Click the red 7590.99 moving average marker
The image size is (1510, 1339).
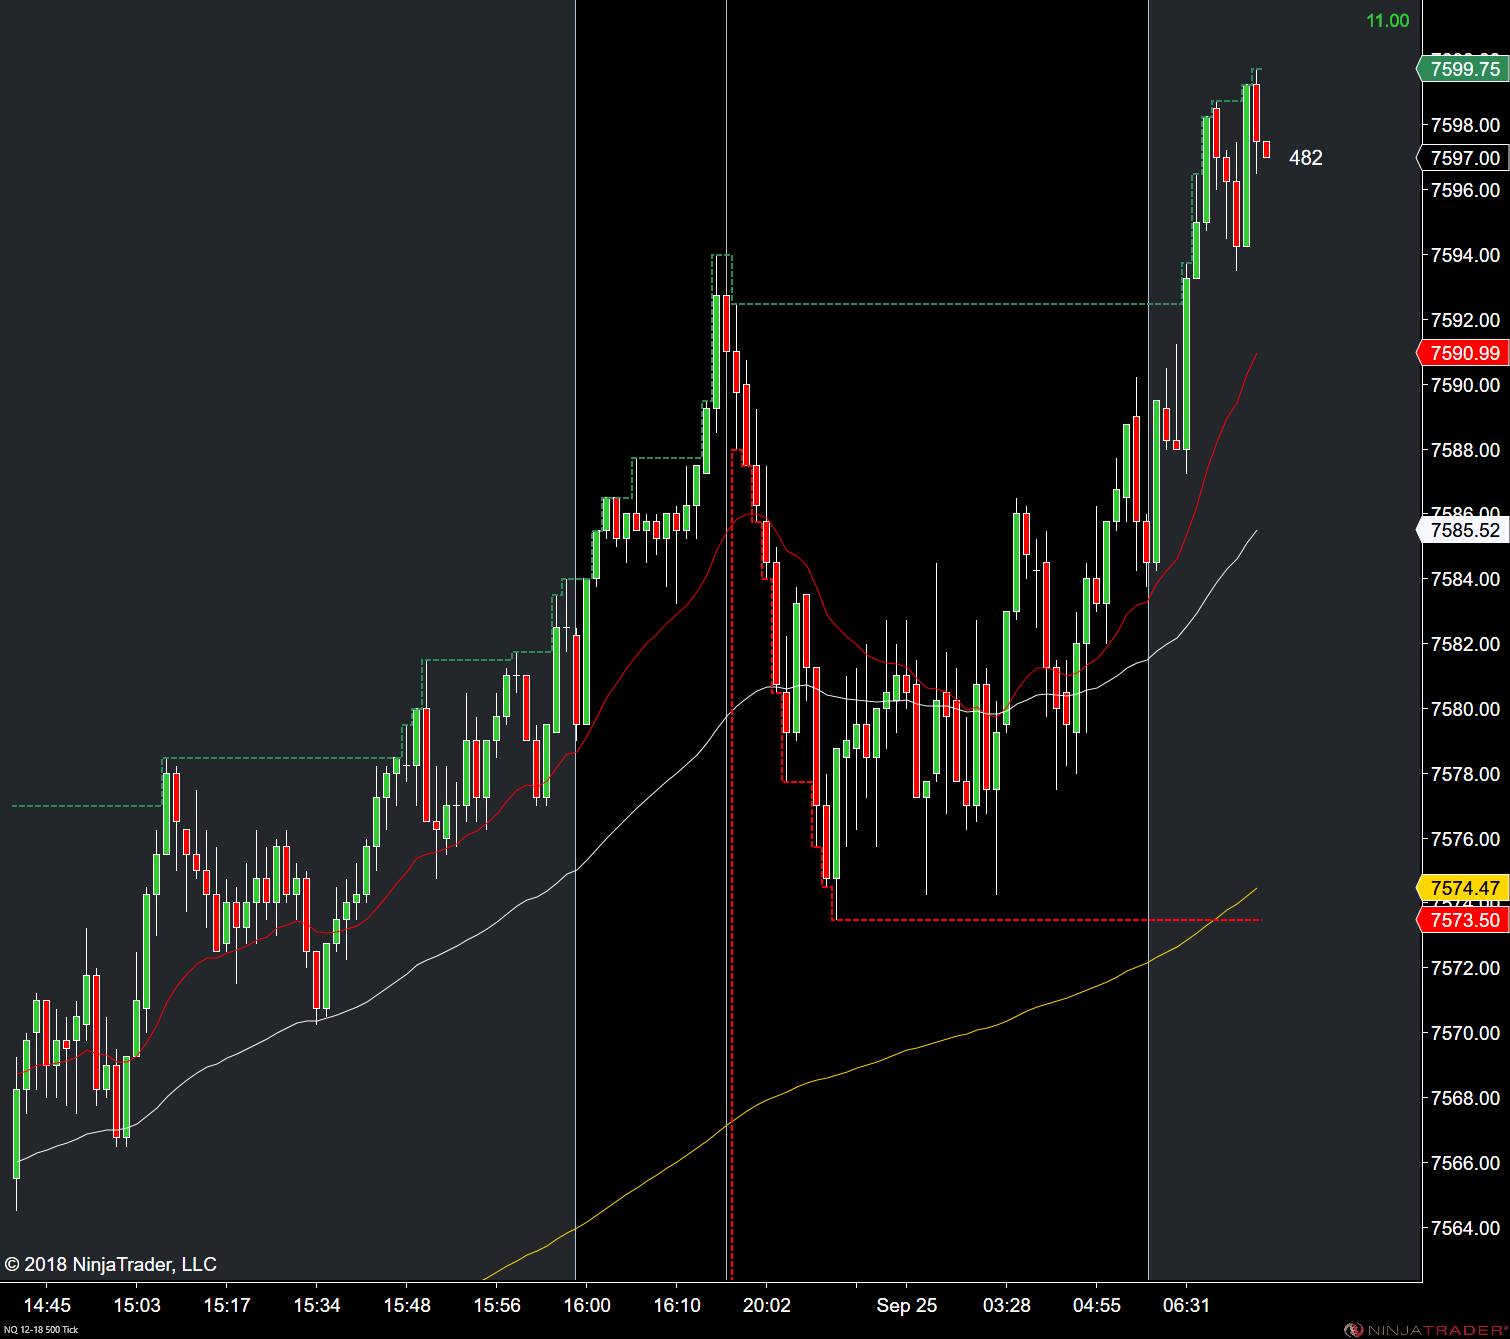tap(1464, 353)
